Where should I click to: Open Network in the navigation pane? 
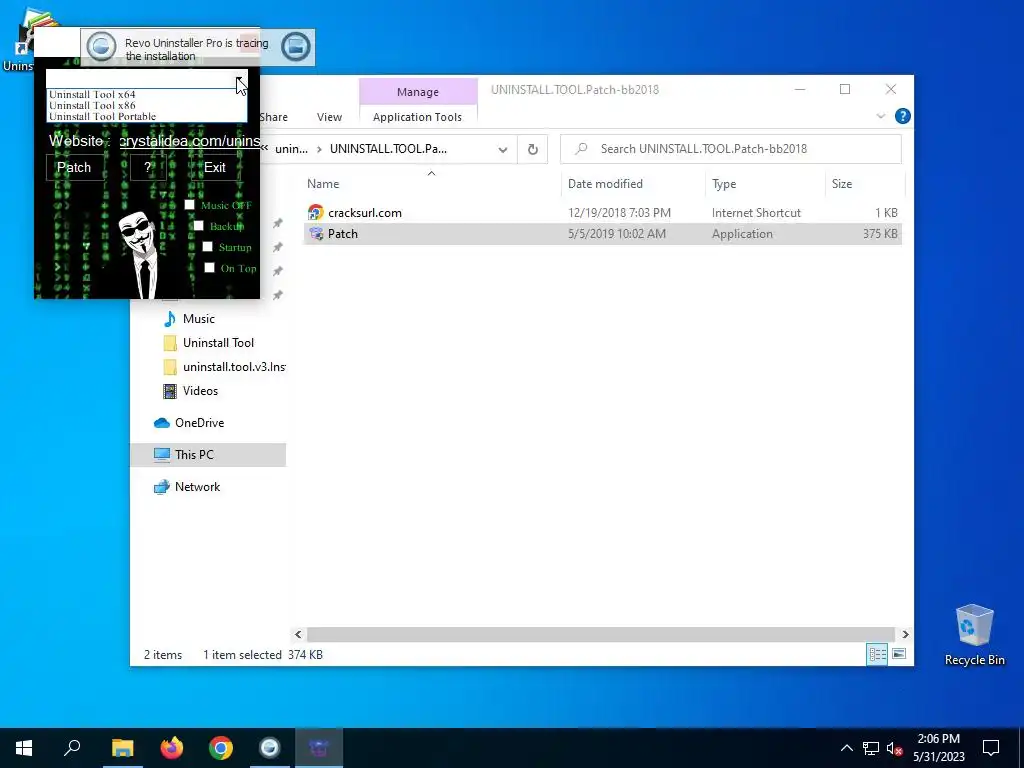197,487
